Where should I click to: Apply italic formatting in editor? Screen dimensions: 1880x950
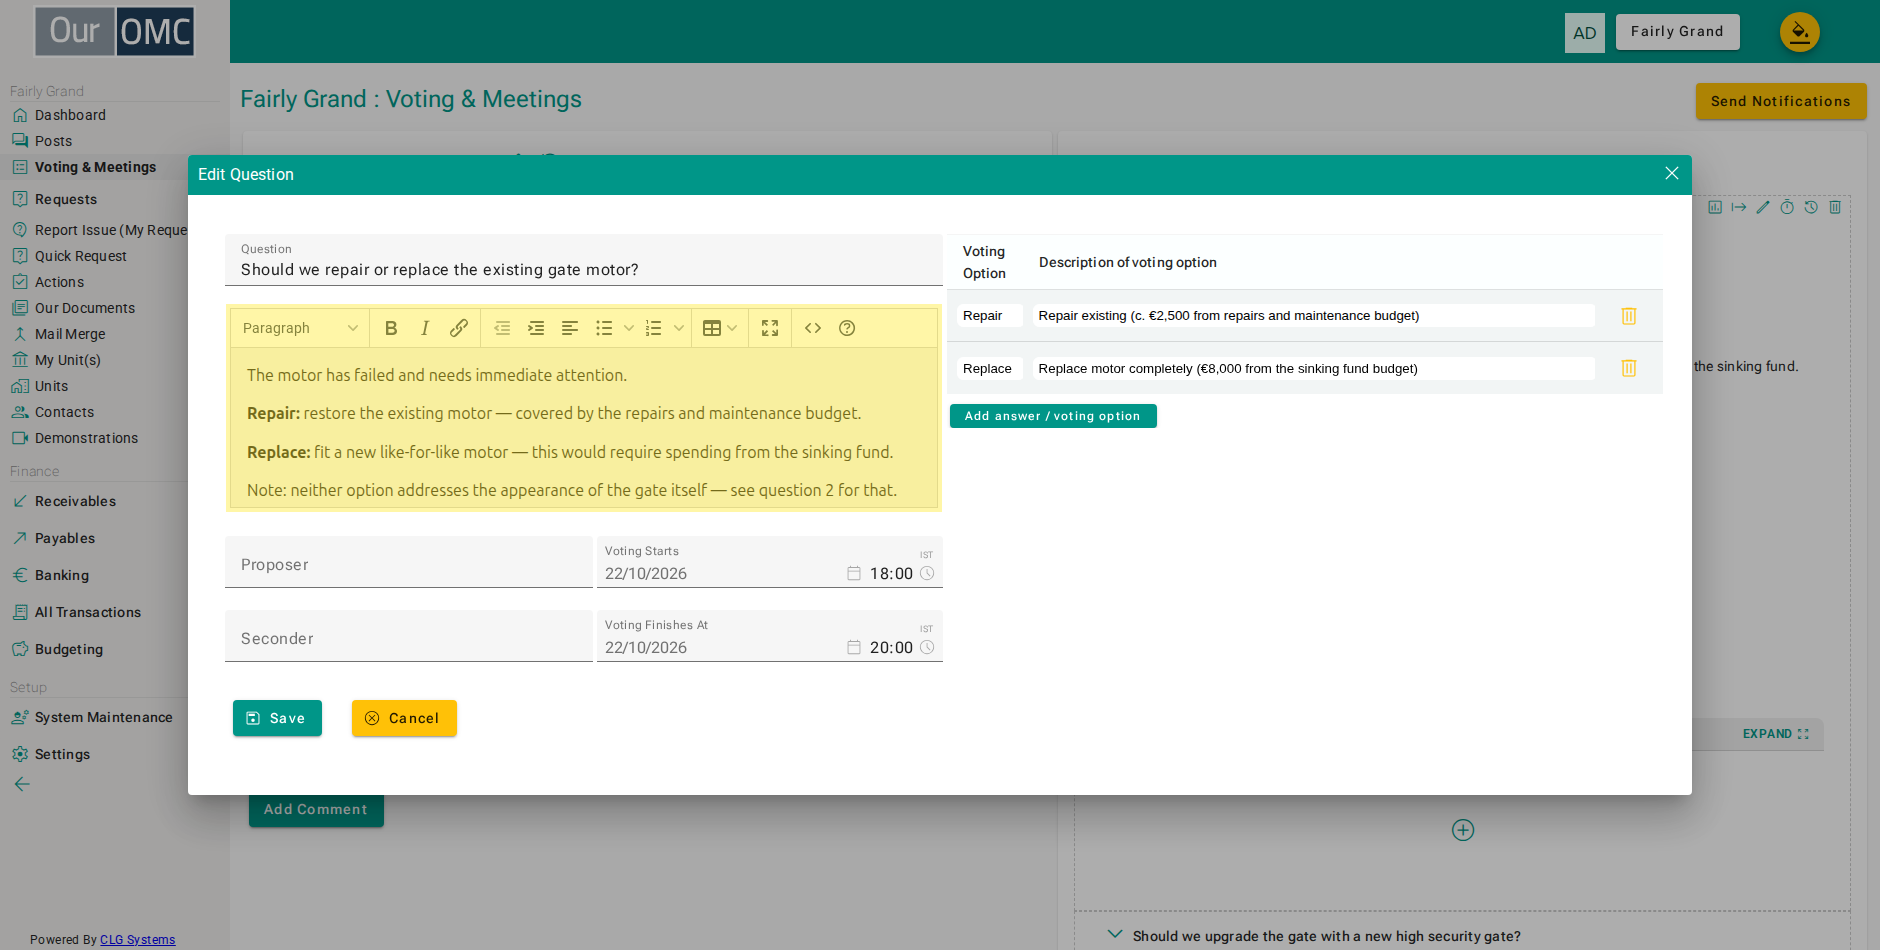tap(425, 328)
